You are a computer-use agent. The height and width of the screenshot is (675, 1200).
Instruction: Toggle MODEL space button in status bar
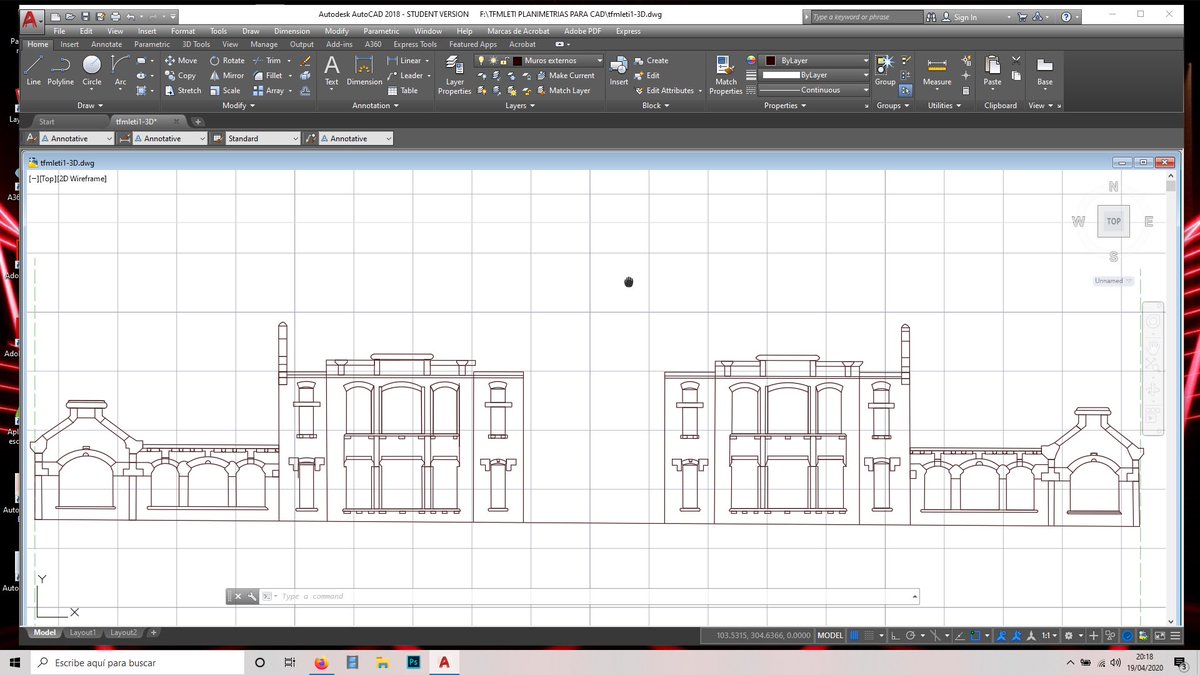[830, 635]
